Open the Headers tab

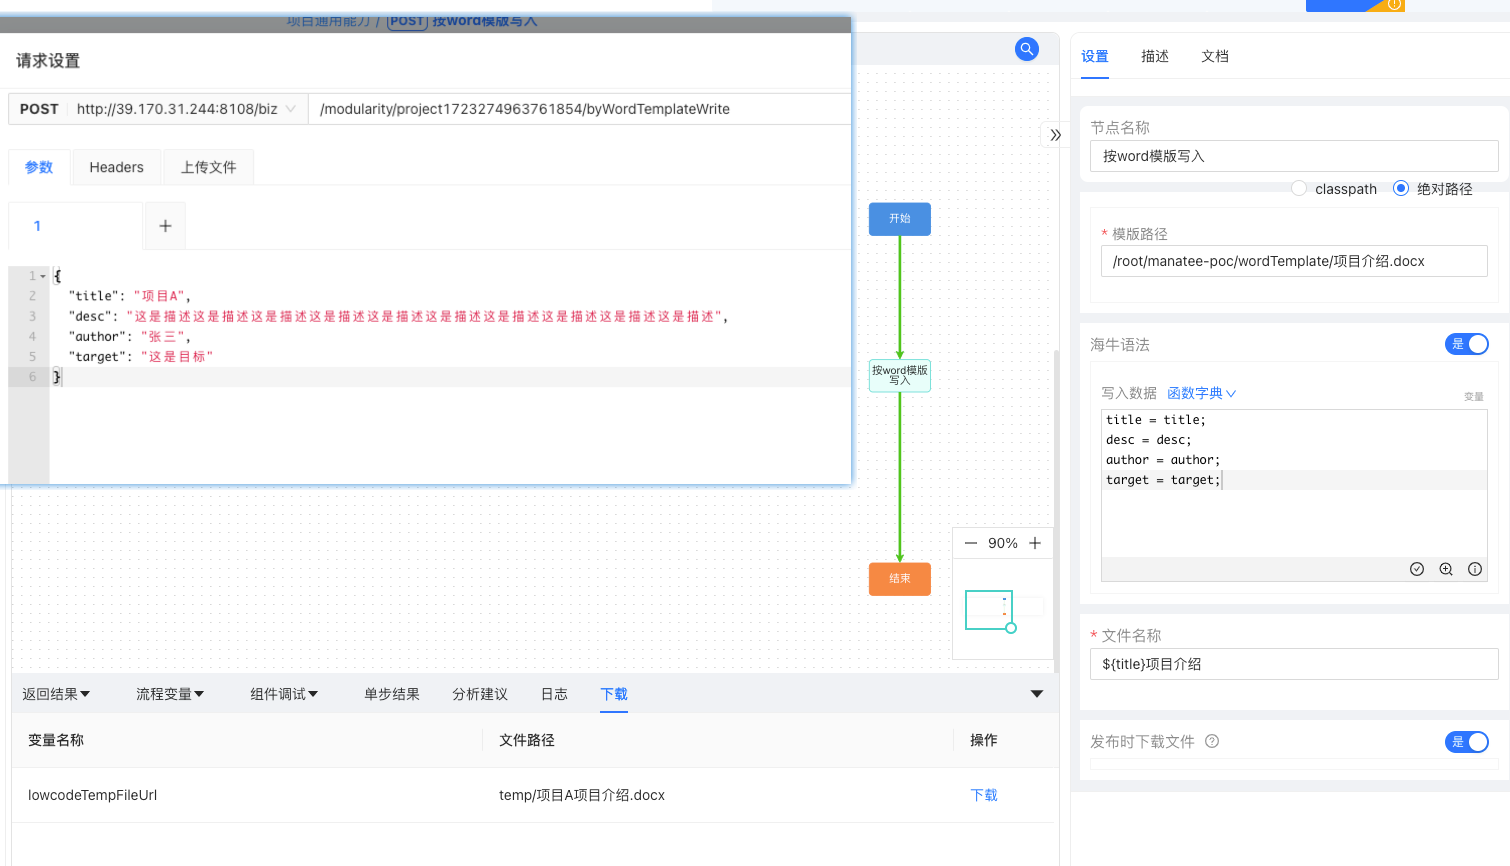point(116,167)
